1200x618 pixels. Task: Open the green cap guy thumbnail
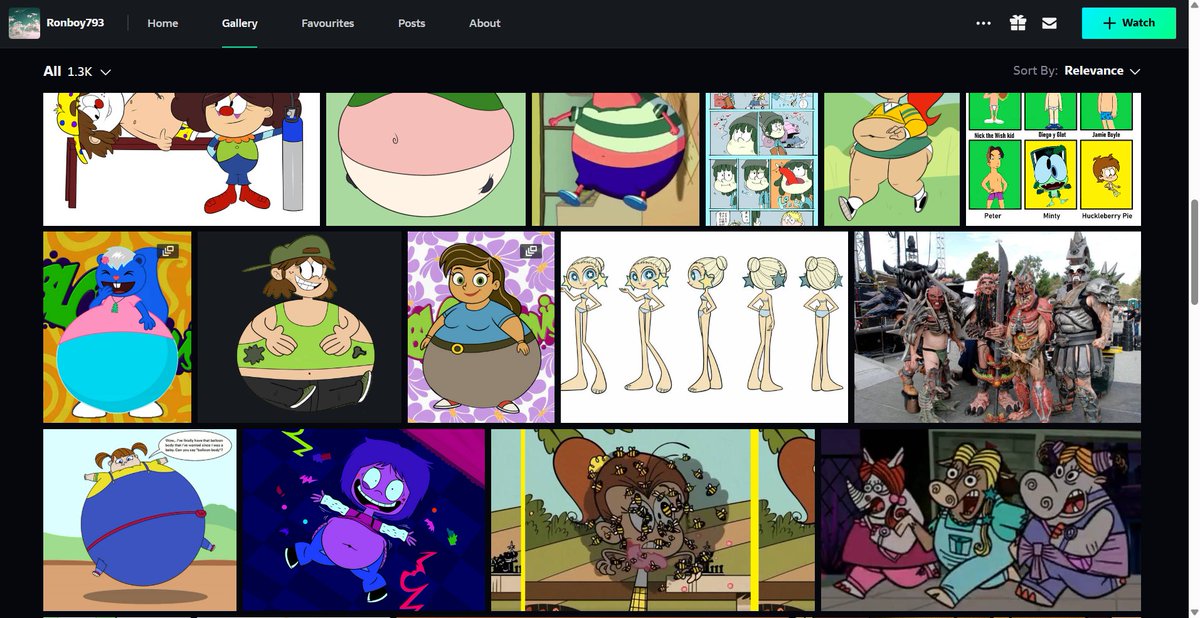[x=300, y=327]
